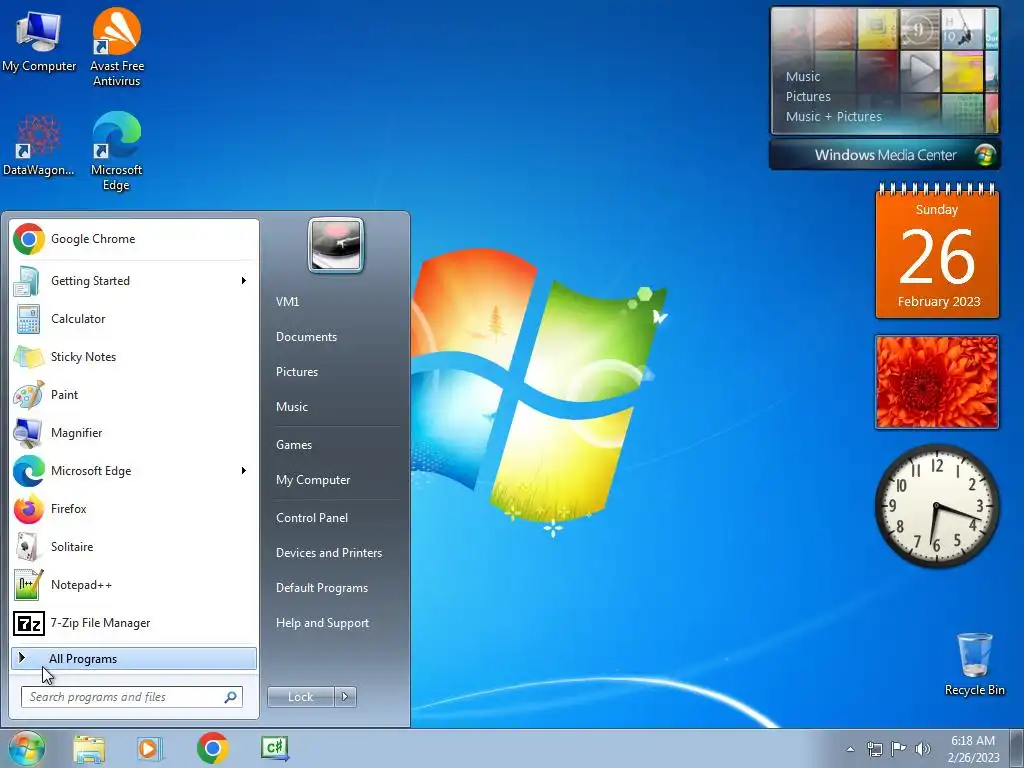Click the network status tray icon
The height and width of the screenshot is (768, 1024).
click(x=874, y=749)
